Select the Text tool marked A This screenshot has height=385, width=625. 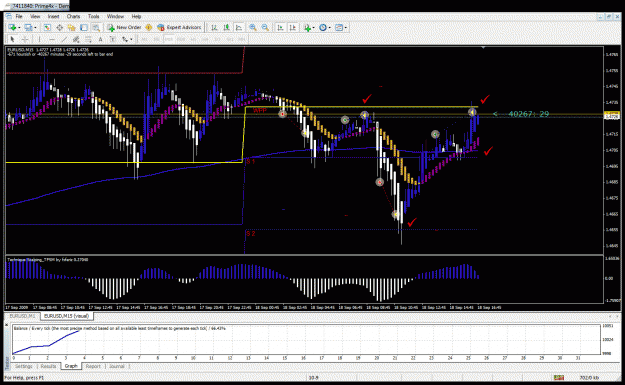pos(100,39)
